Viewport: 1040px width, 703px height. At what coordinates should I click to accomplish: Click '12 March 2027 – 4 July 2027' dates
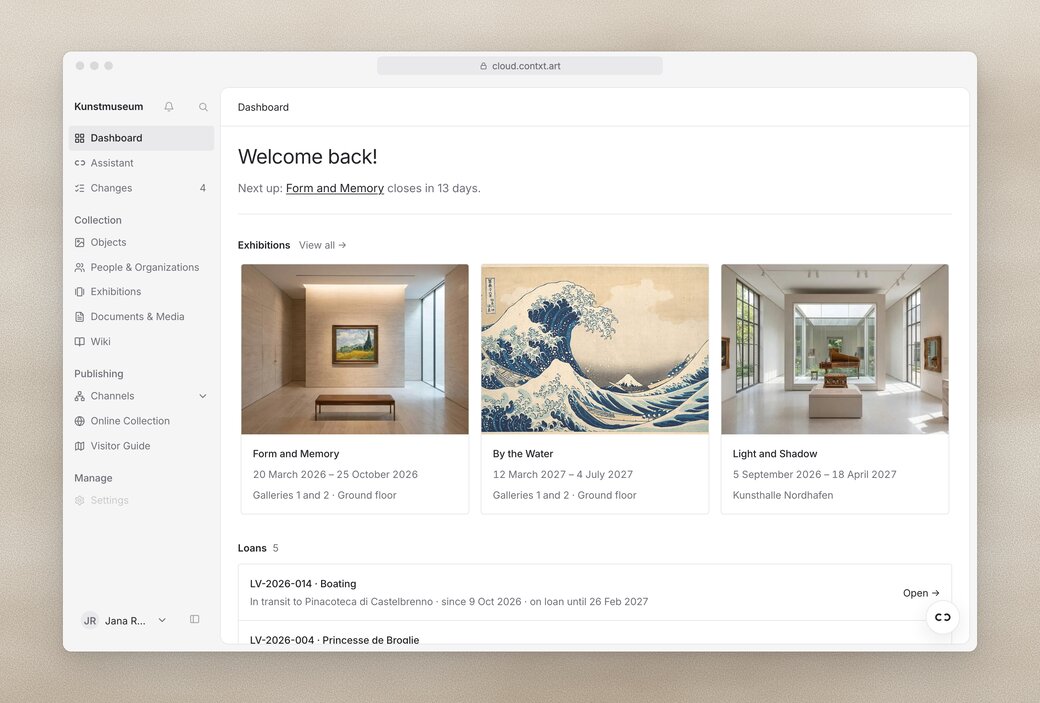[x=562, y=475]
